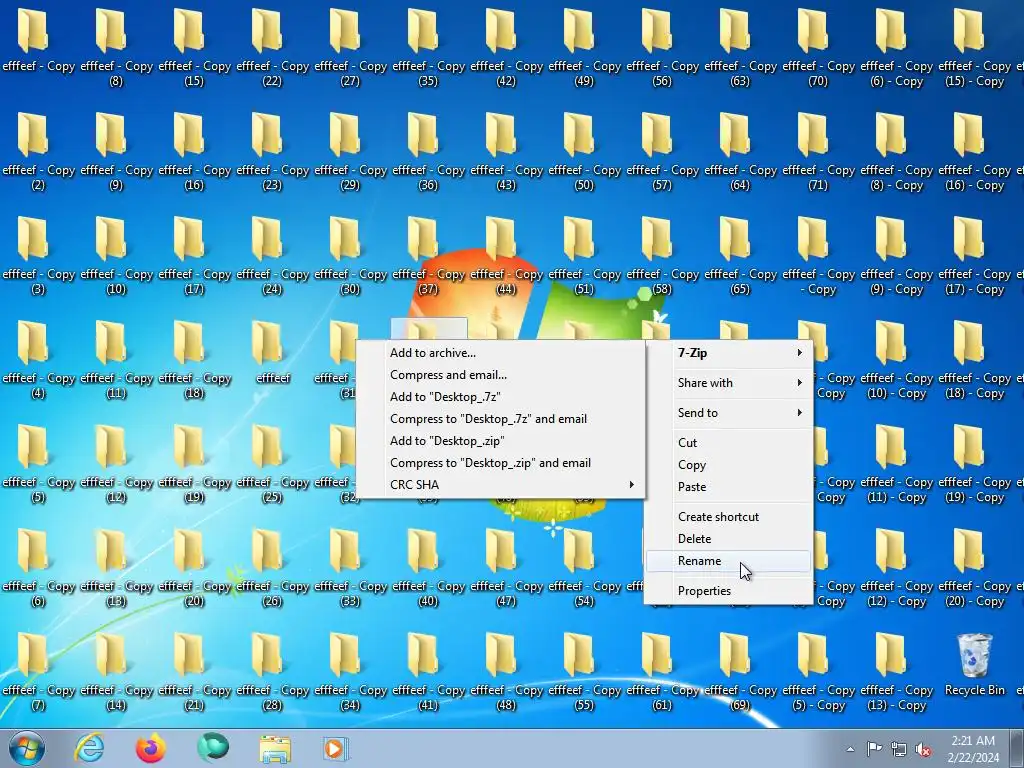1024x768 pixels.
Task: Select folder "effeef - Copy (7)"
Action: tap(39, 671)
